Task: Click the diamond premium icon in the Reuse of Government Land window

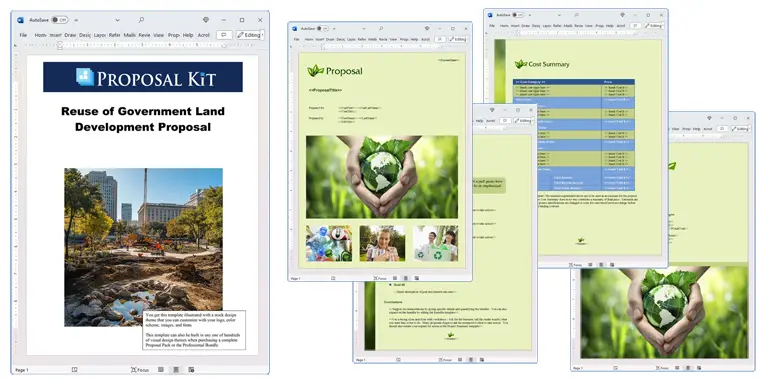Action: pyautogui.click(x=206, y=20)
